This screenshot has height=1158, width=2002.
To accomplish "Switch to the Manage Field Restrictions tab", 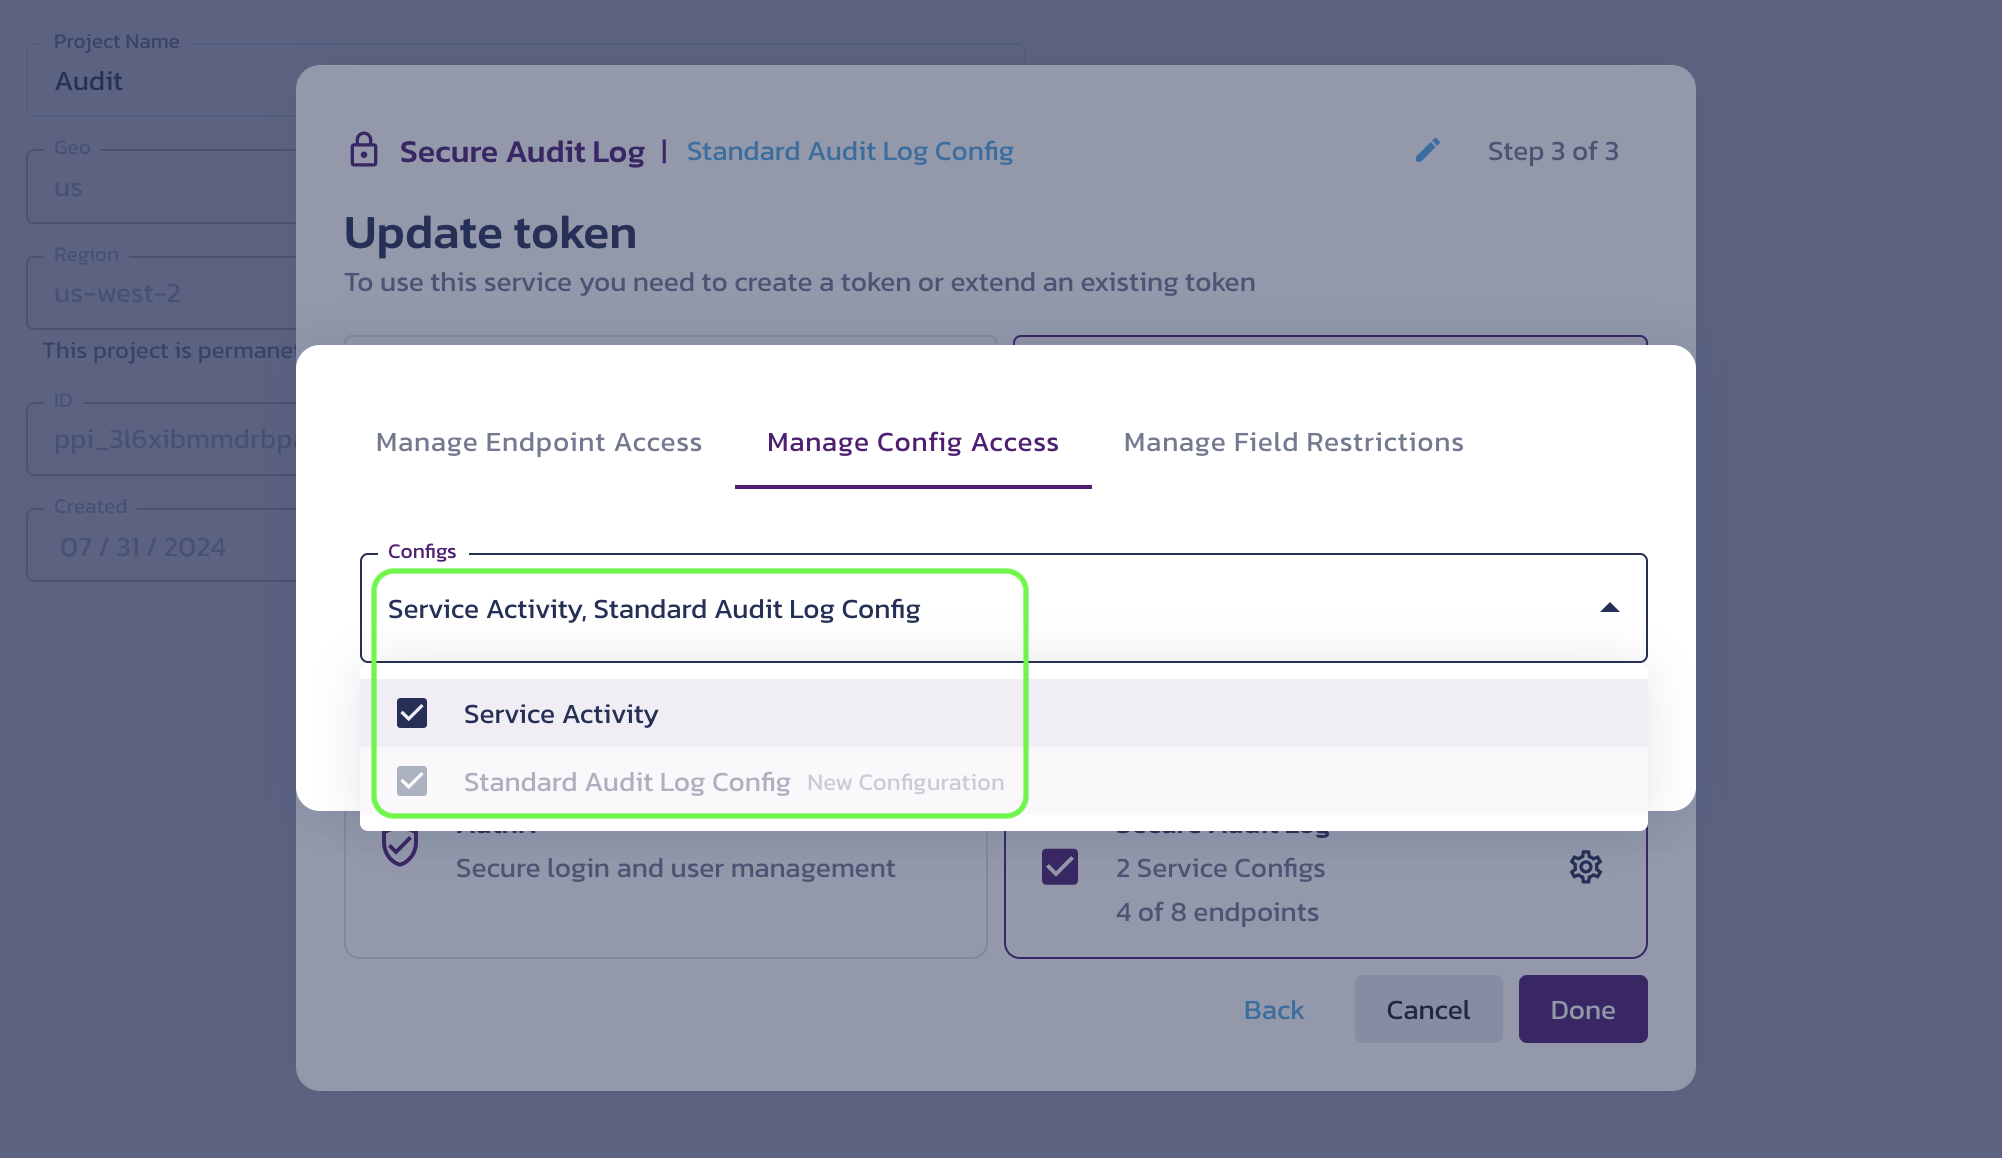I will click(1294, 441).
